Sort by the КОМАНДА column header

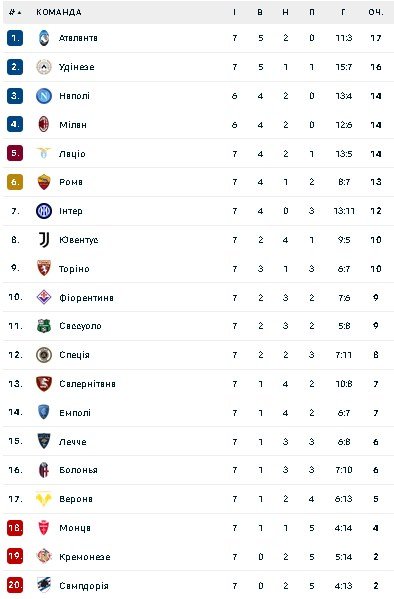[x=59, y=12]
